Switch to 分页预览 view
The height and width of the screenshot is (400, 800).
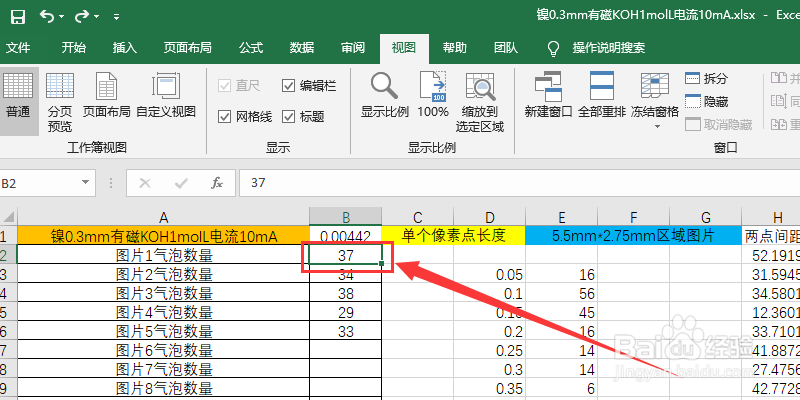(60, 101)
